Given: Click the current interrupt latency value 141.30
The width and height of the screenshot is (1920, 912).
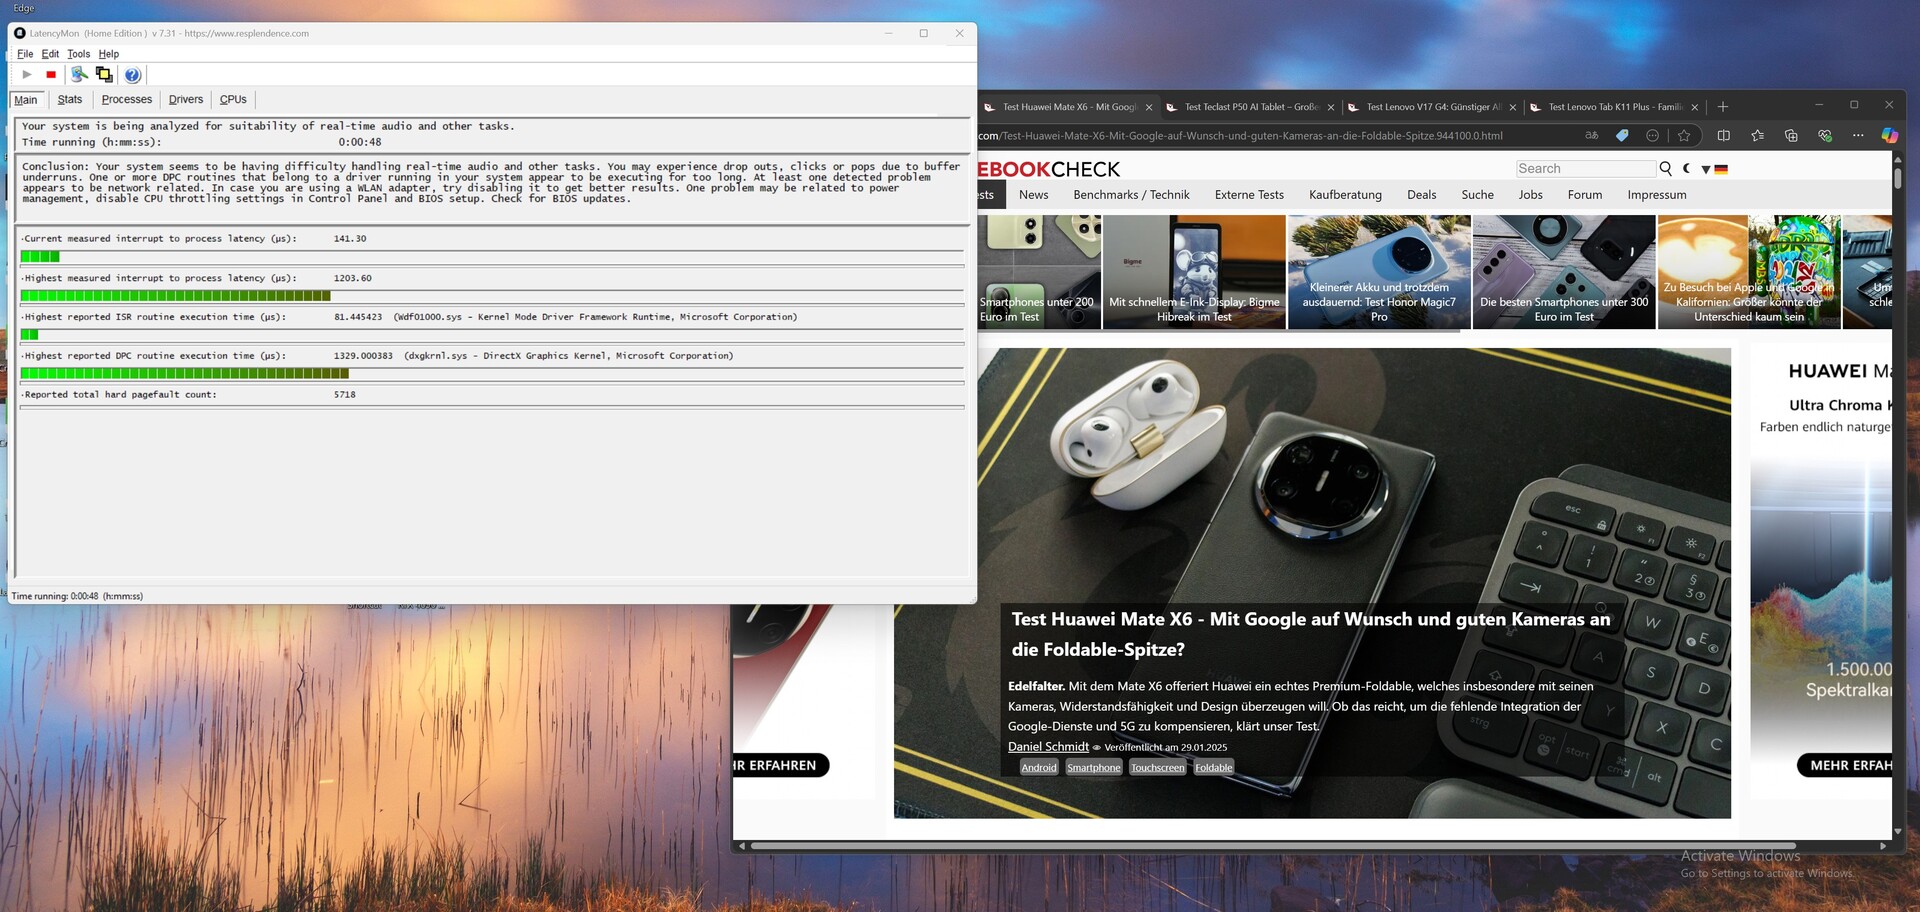Looking at the screenshot, I should (x=350, y=239).
